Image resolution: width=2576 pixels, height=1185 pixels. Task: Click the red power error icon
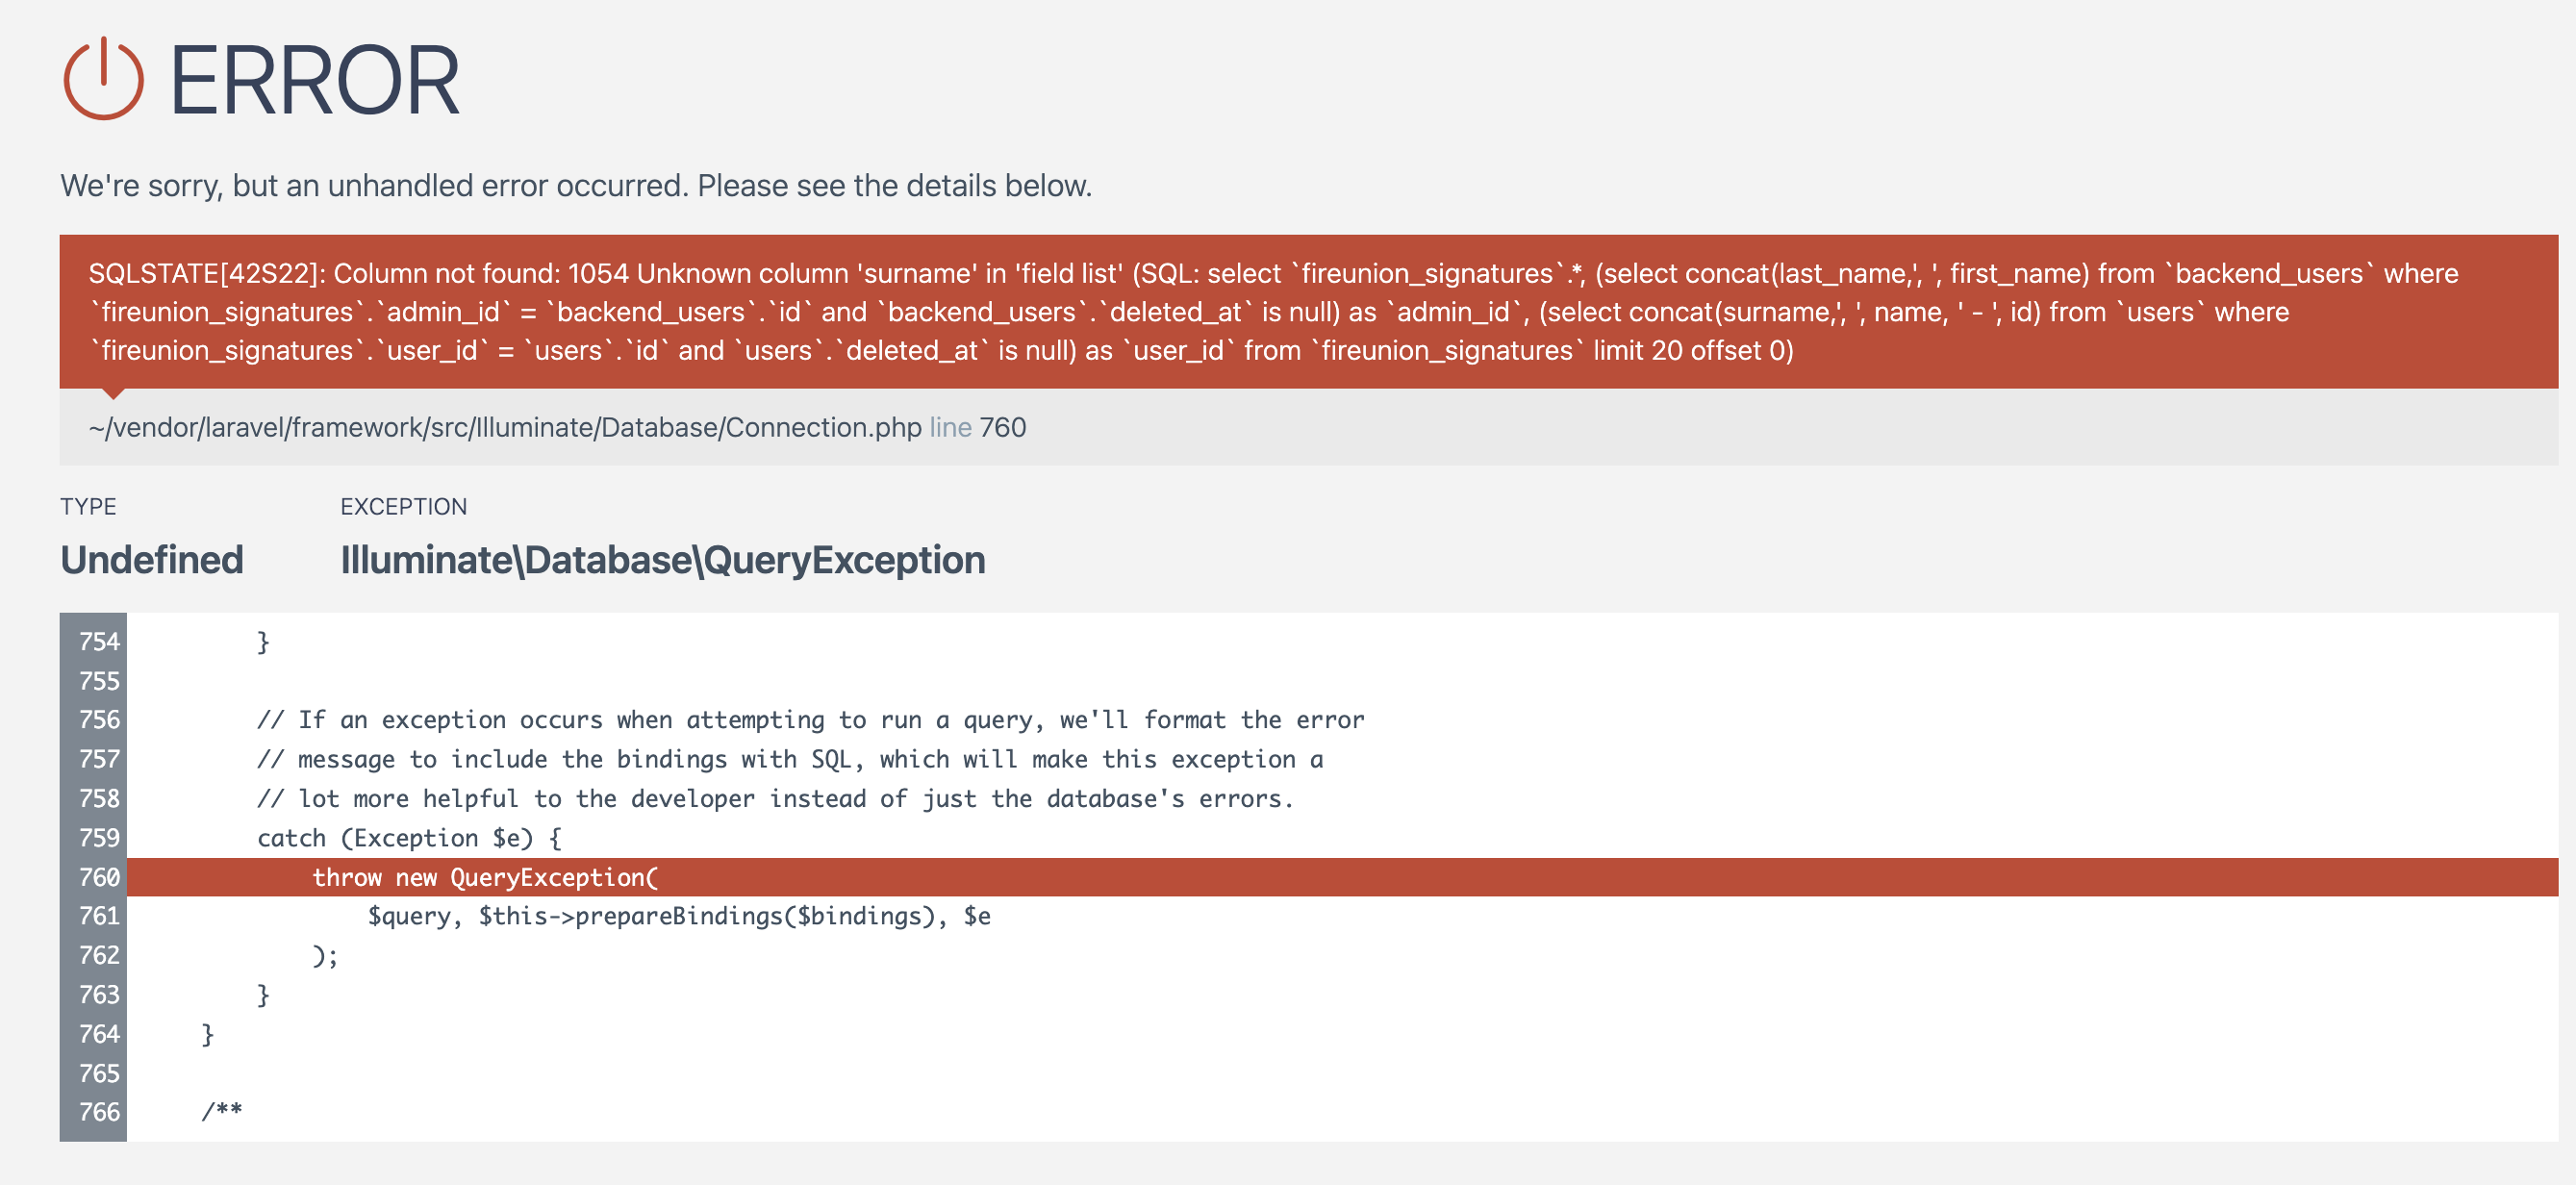tap(103, 80)
